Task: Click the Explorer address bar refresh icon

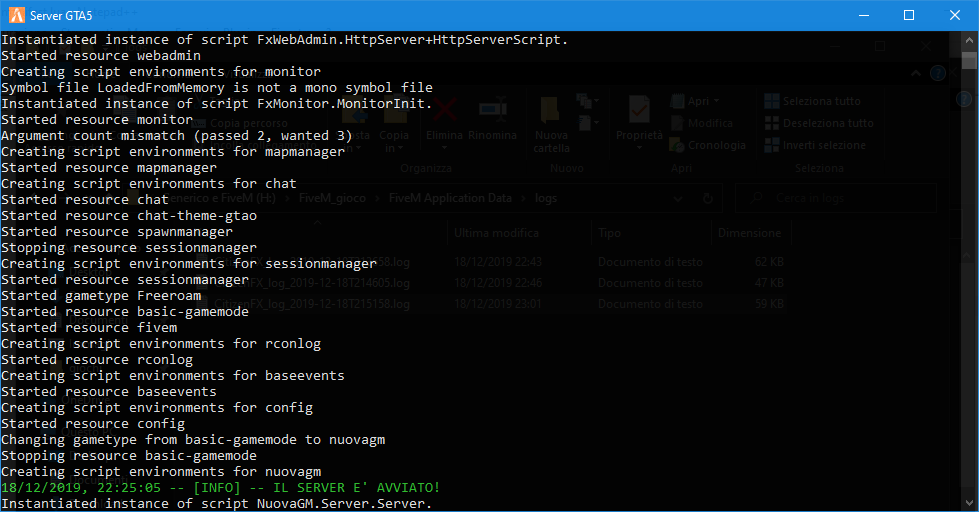Action: (x=707, y=199)
